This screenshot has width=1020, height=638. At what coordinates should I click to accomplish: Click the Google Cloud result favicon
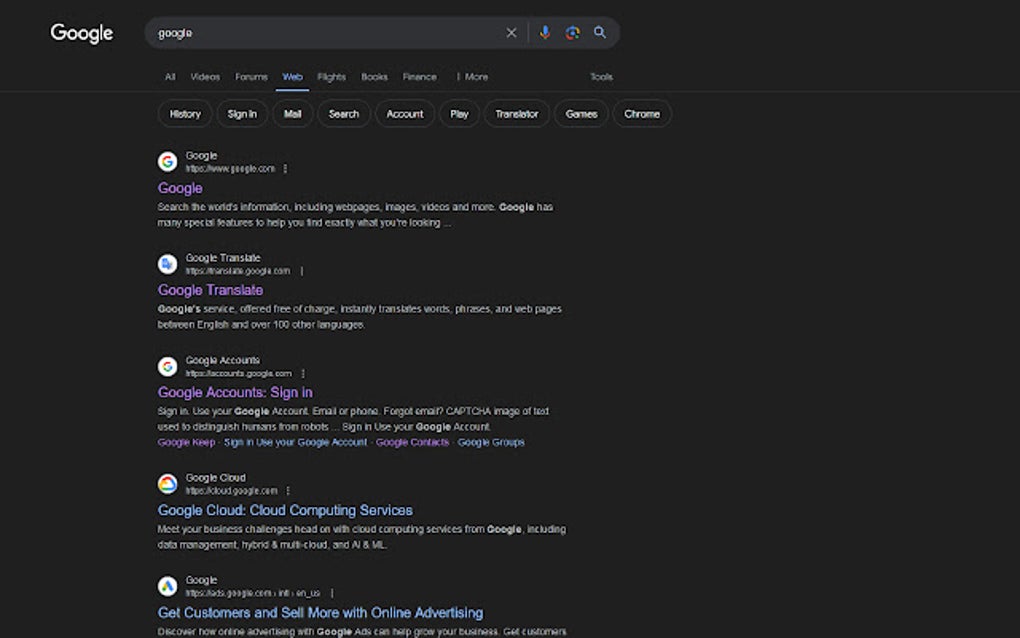(166, 483)
